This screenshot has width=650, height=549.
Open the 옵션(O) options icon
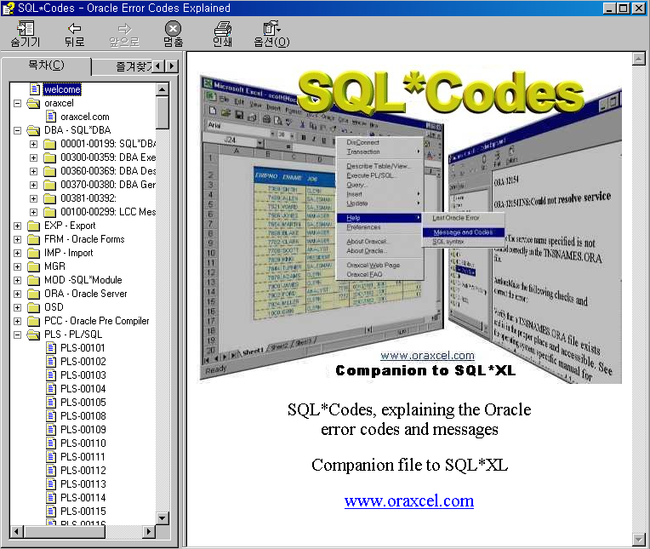[271, 28]
